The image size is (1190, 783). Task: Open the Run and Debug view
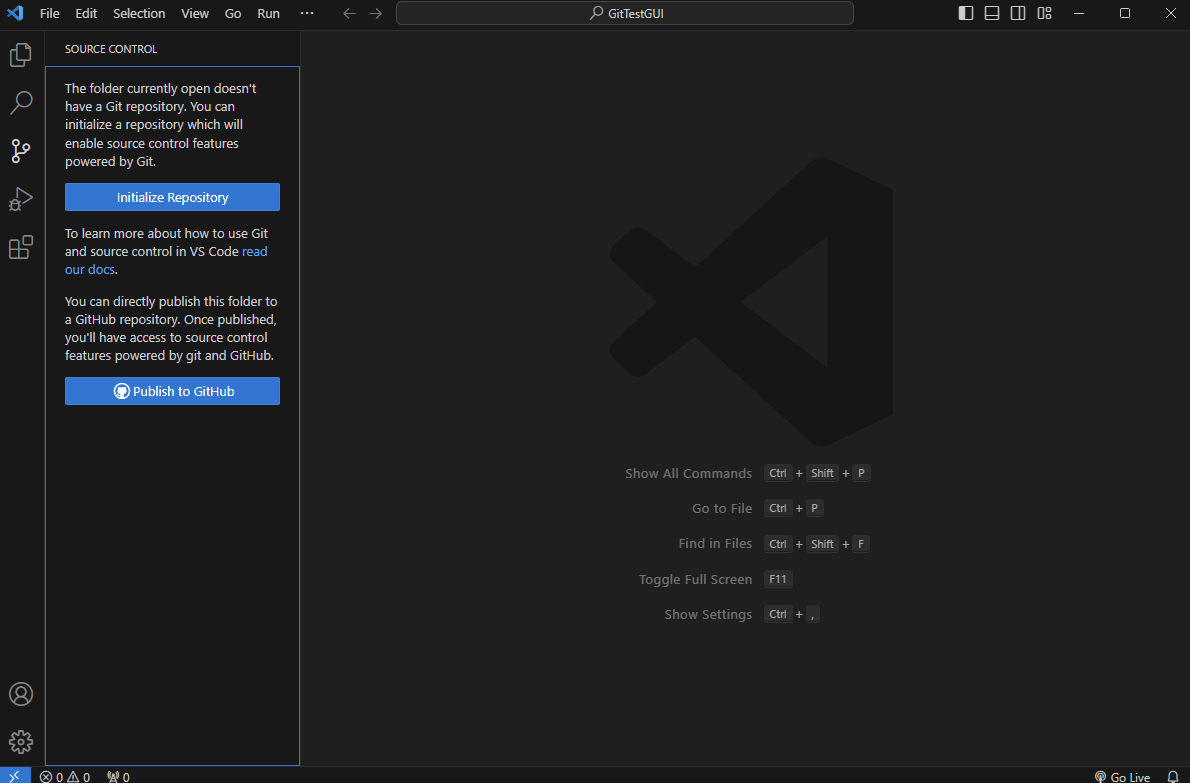pyautogui.click(x=21, y=199)
